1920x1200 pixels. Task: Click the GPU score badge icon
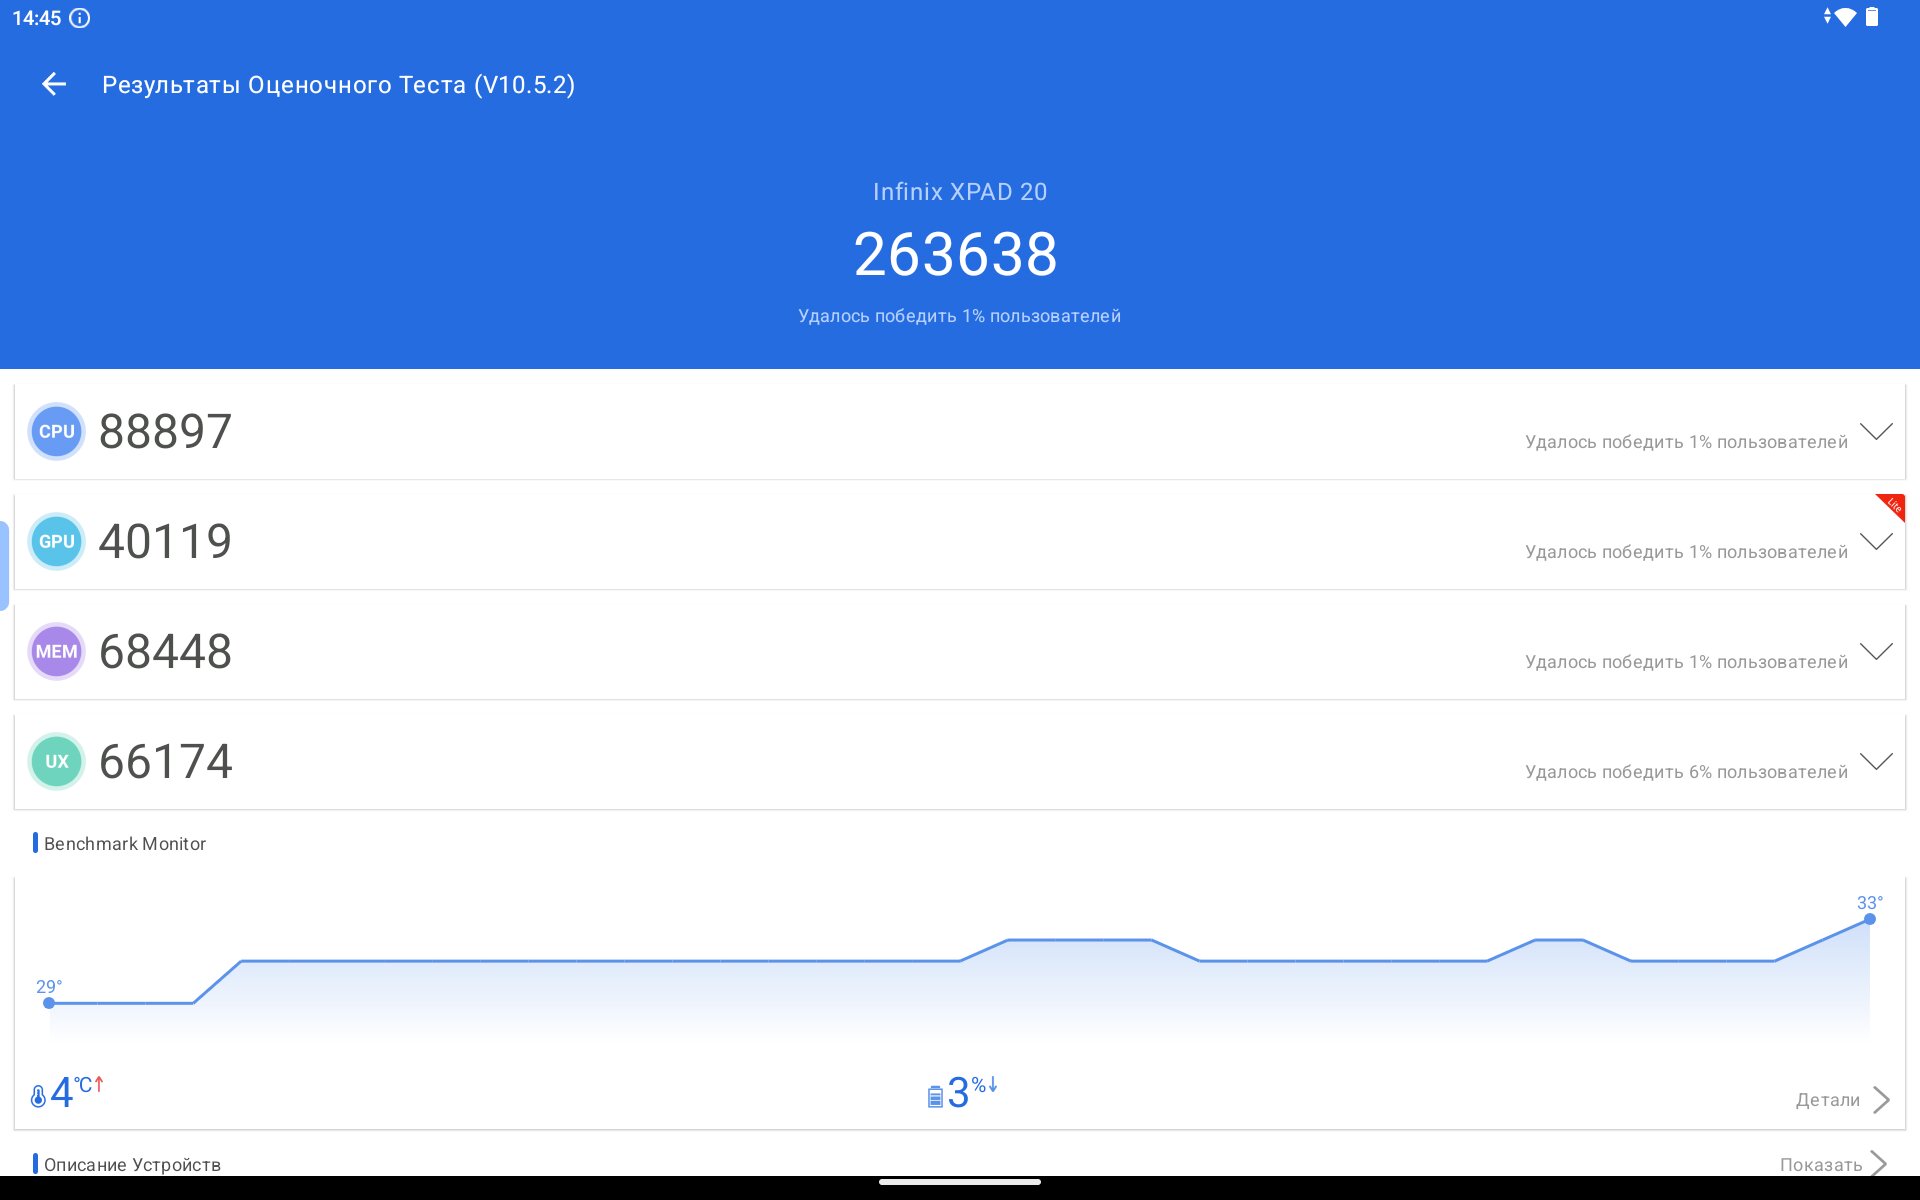point(56,542)
